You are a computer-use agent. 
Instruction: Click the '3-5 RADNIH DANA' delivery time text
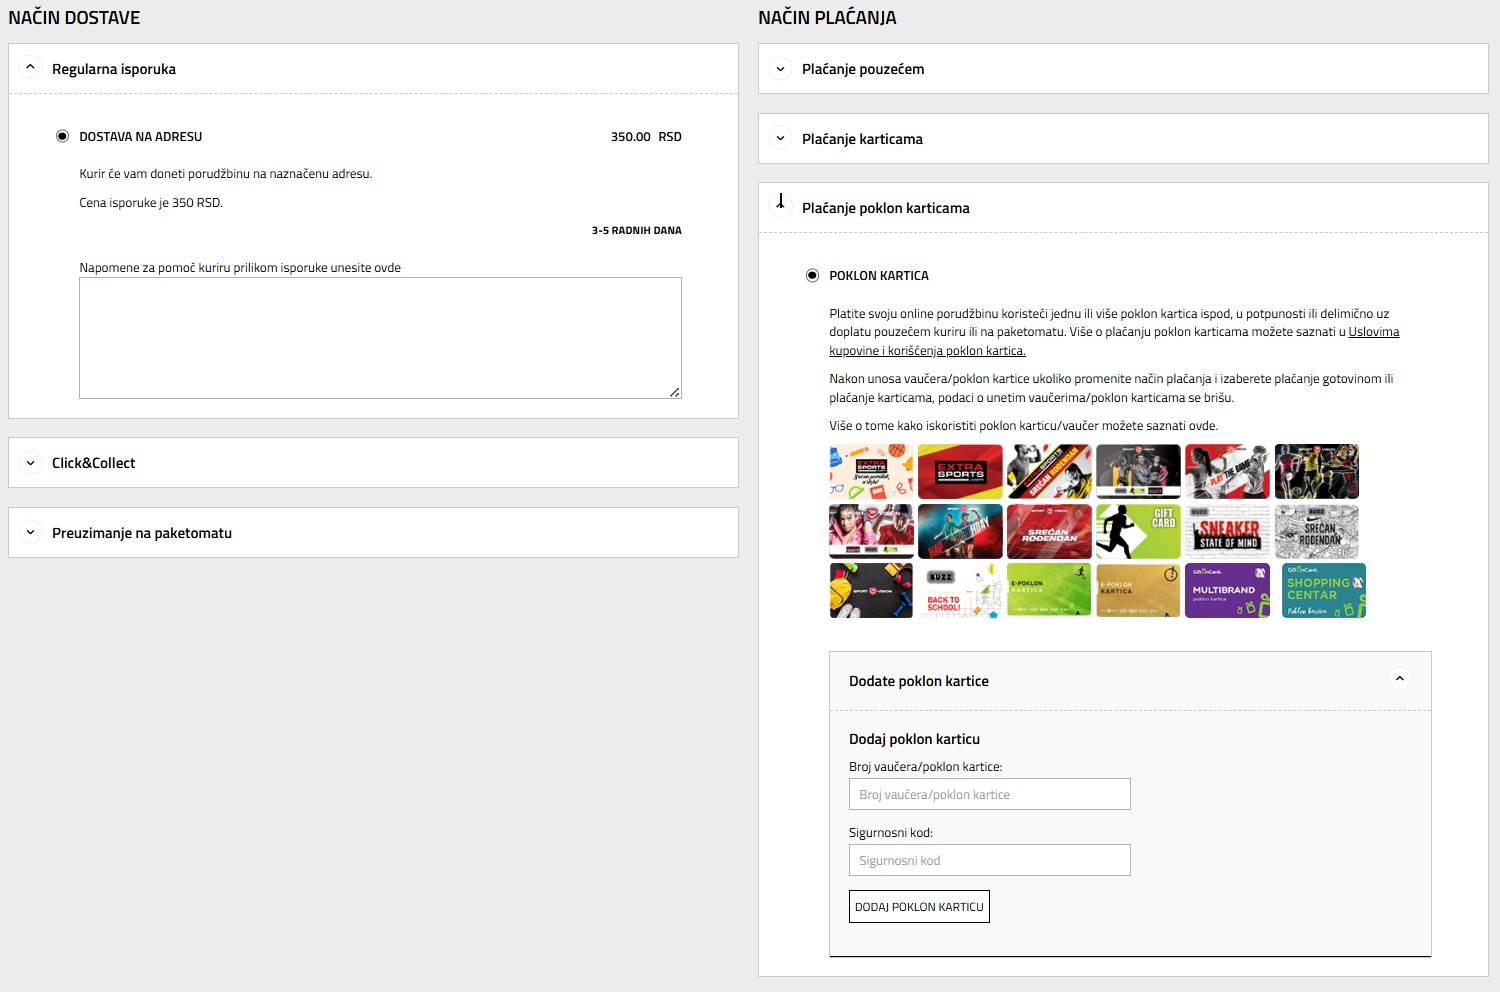pos(636,230)
